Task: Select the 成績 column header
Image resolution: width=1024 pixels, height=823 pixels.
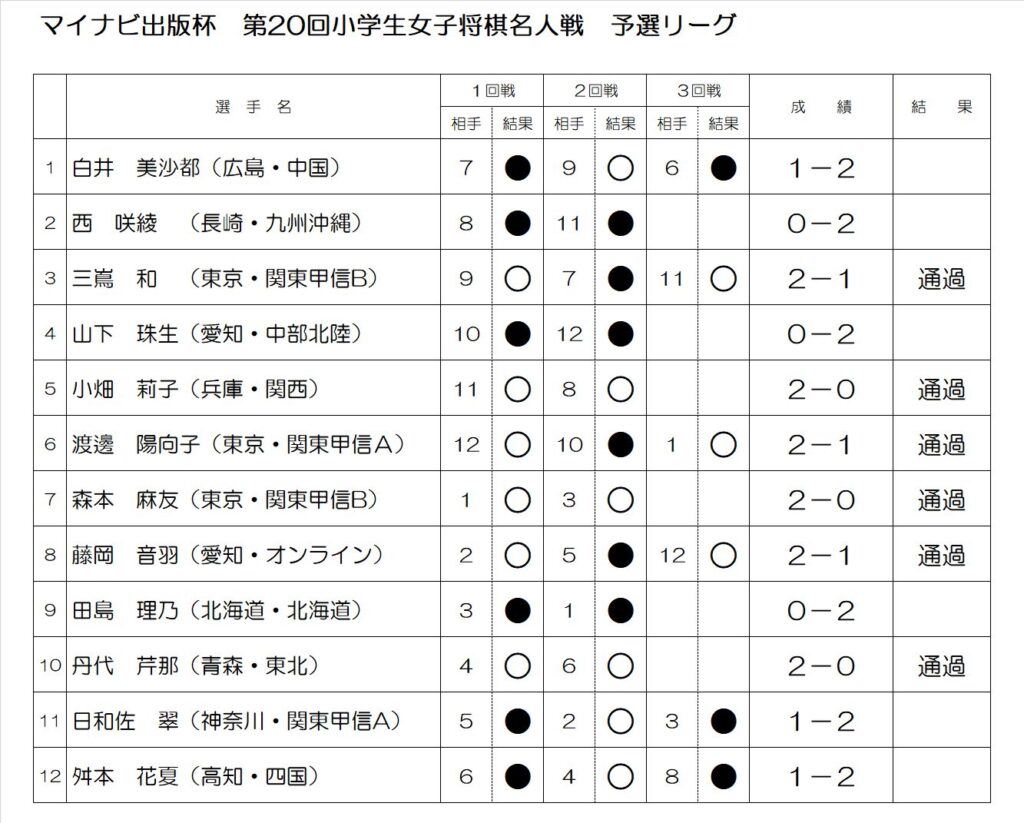Action: (x=821, y=107)
